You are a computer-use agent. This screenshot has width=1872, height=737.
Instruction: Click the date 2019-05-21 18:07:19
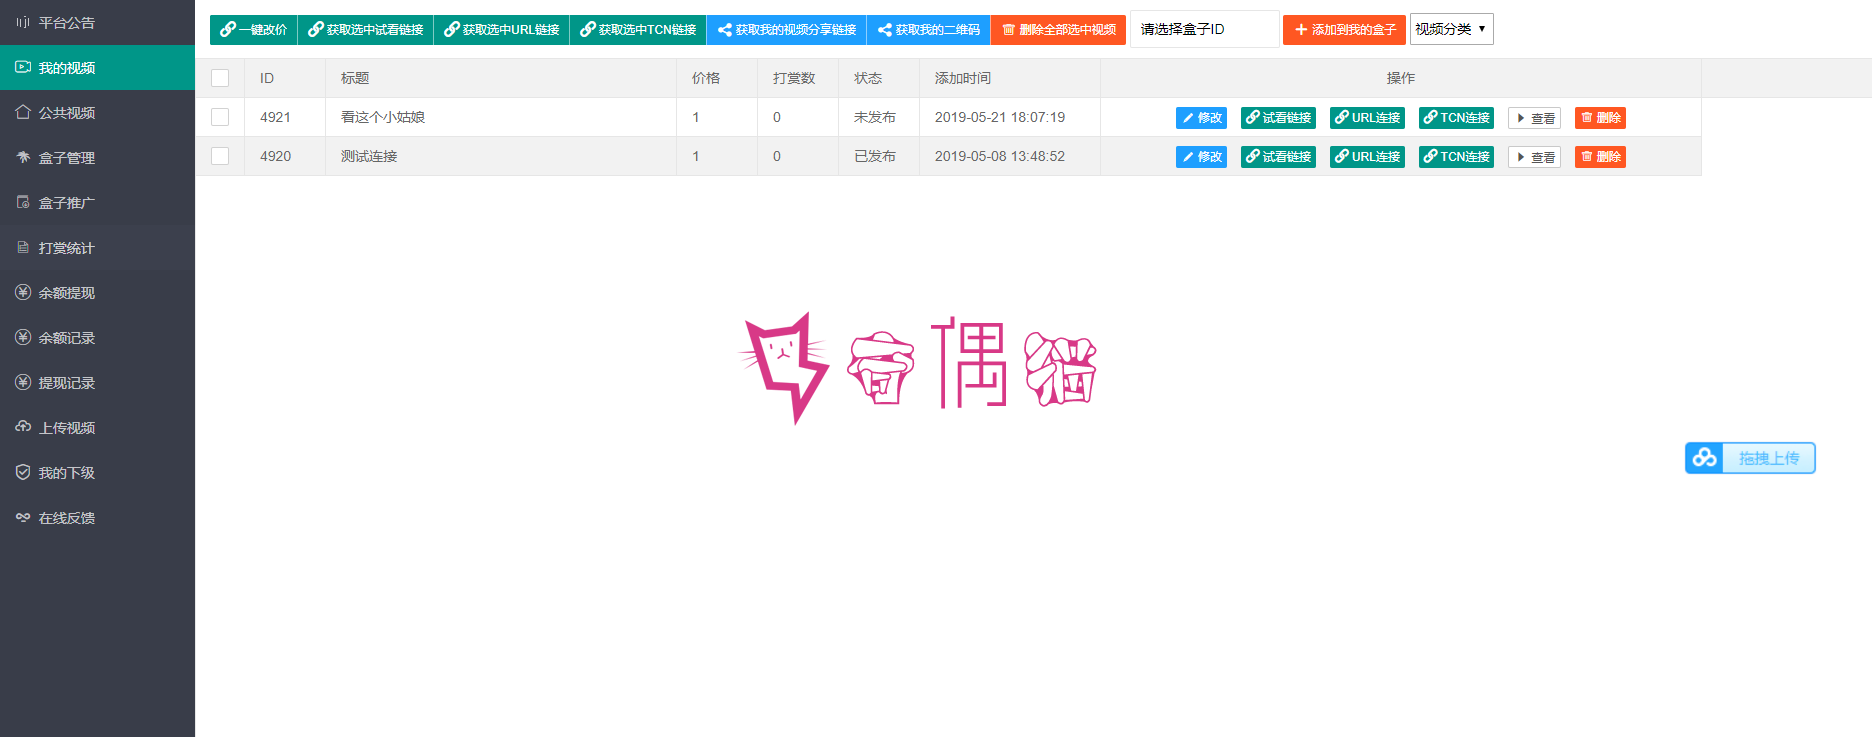[x=1000, y=117]
